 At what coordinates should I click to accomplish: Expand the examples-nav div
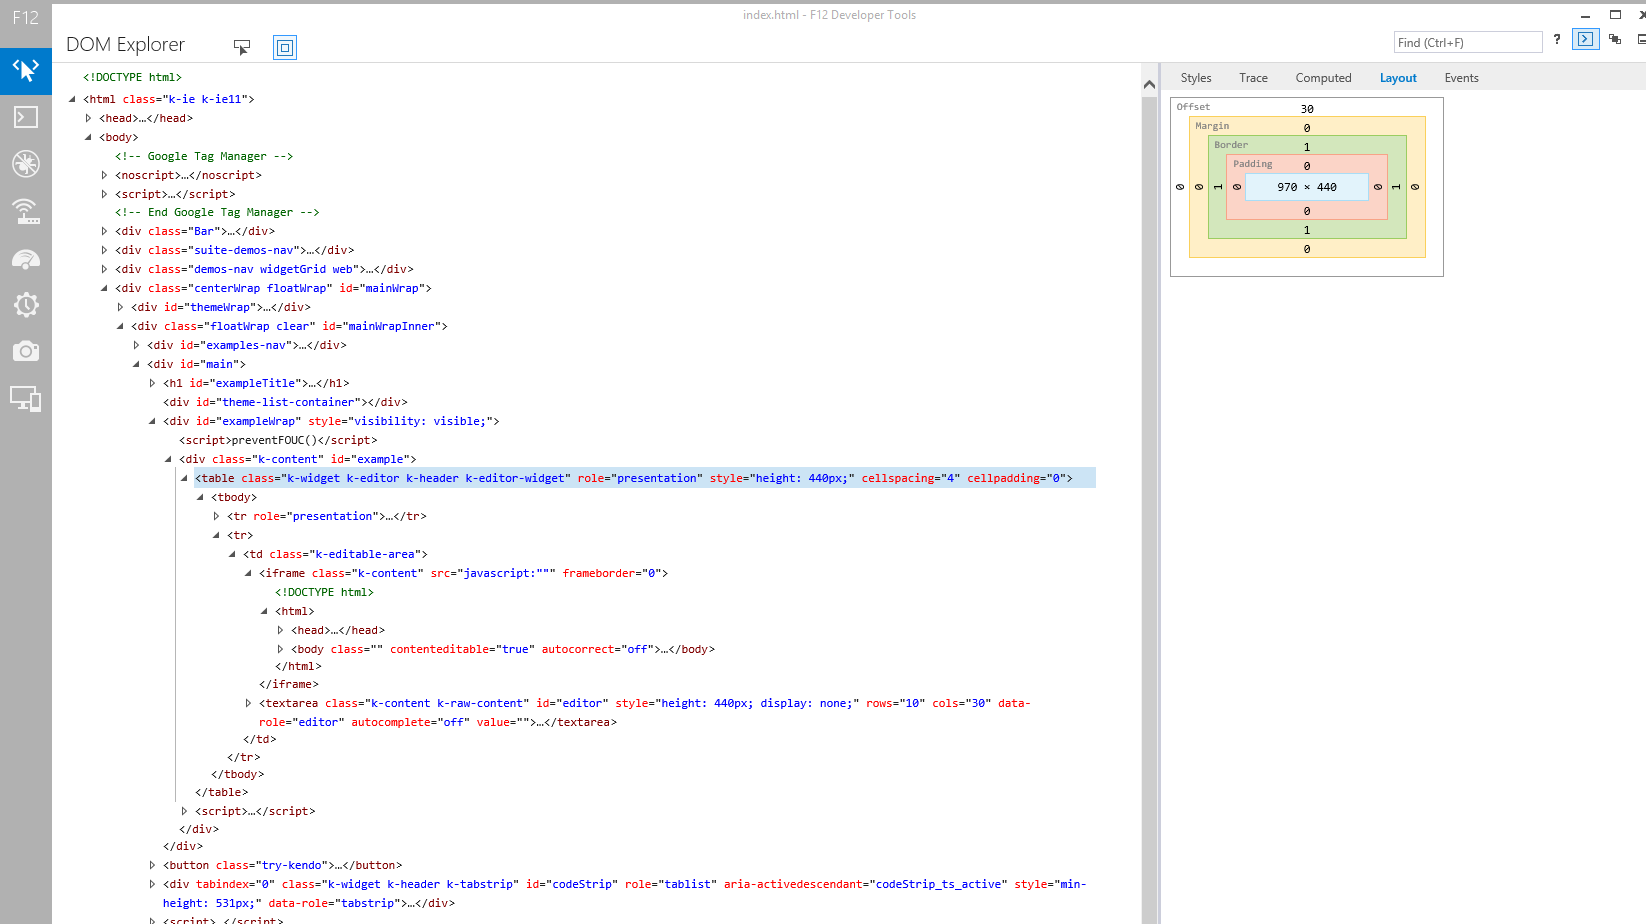[136, 345]
